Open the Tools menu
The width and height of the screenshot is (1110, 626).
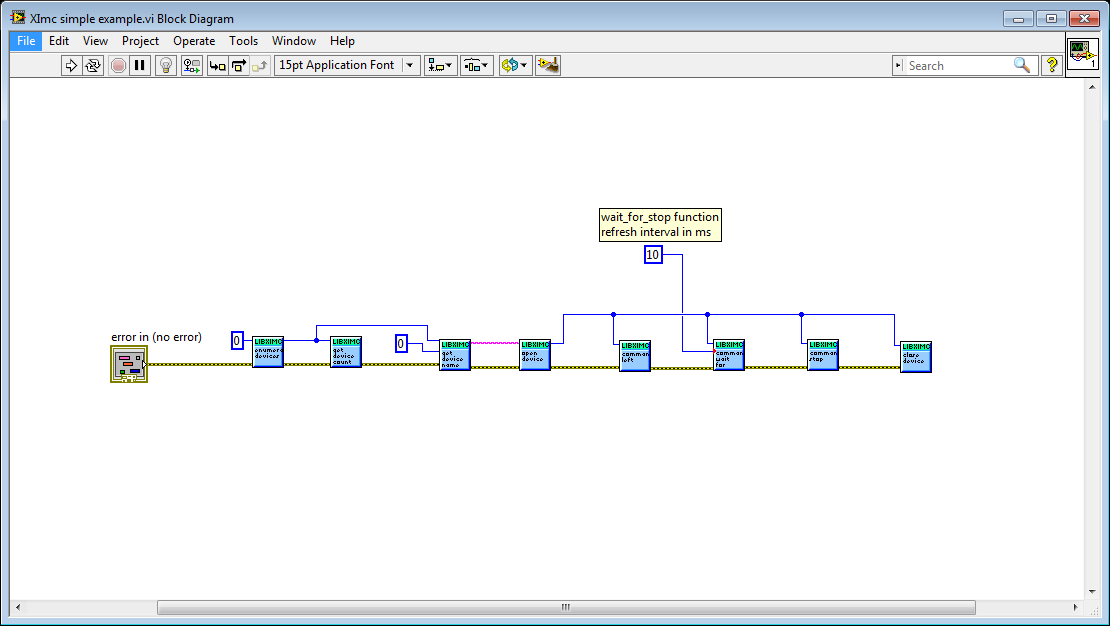[x=243, y=41]
